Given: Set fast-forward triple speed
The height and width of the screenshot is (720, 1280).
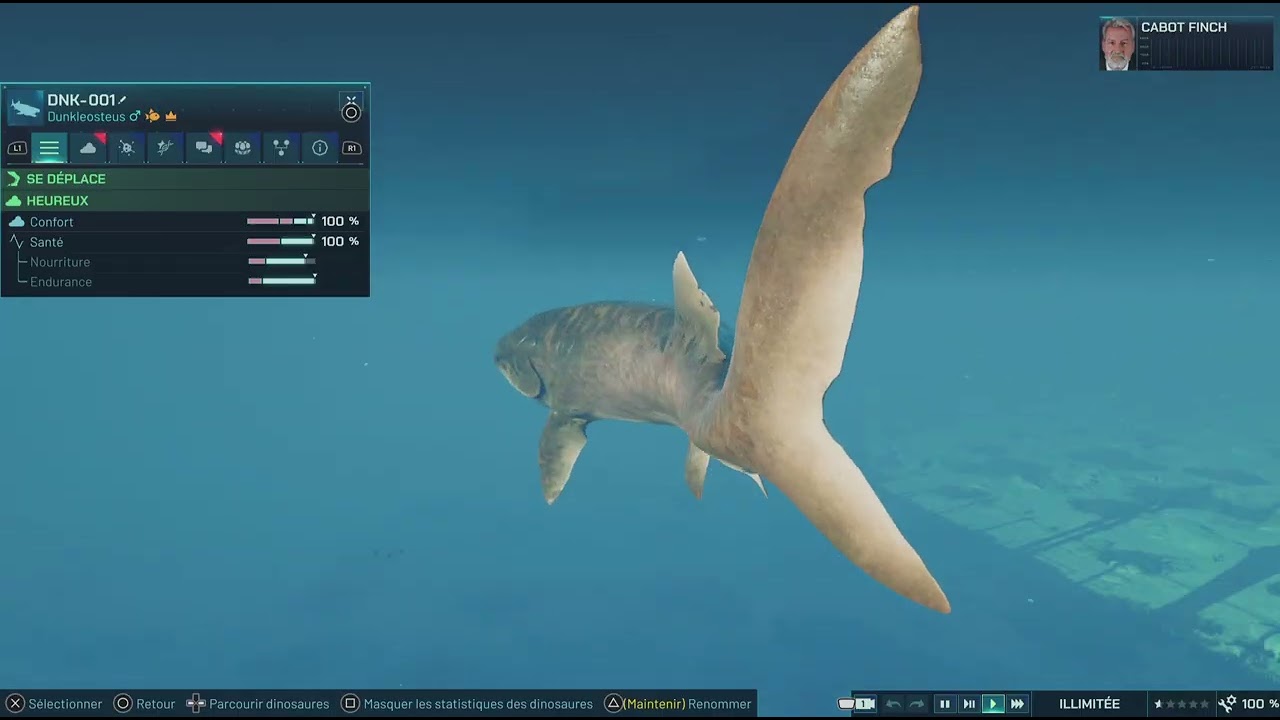Looking at the screenshot, I should (1017, 704).
